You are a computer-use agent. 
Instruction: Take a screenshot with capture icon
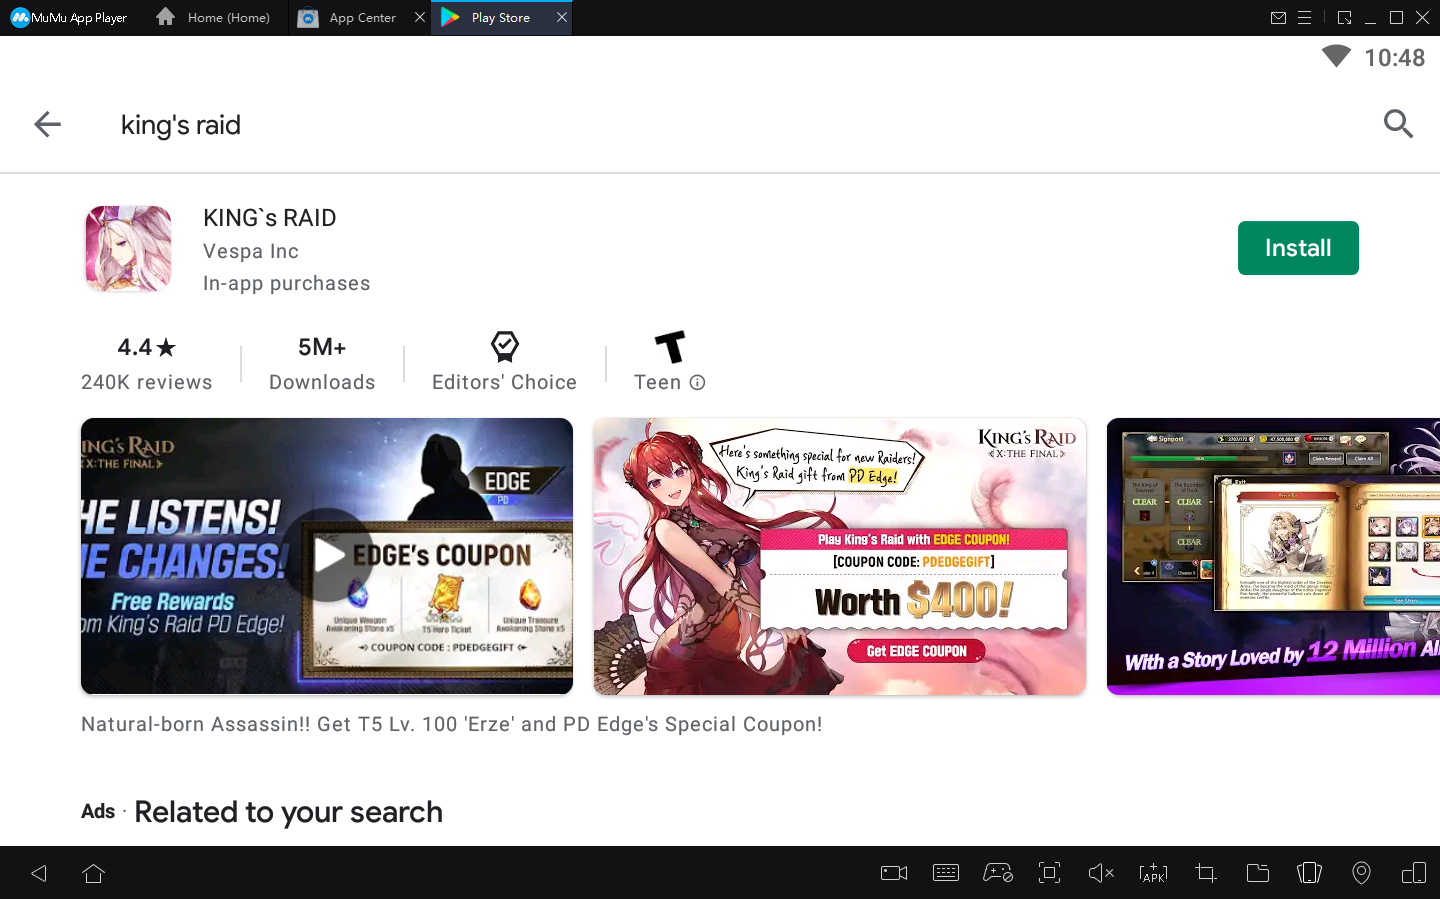click(x=1050, y=873)
